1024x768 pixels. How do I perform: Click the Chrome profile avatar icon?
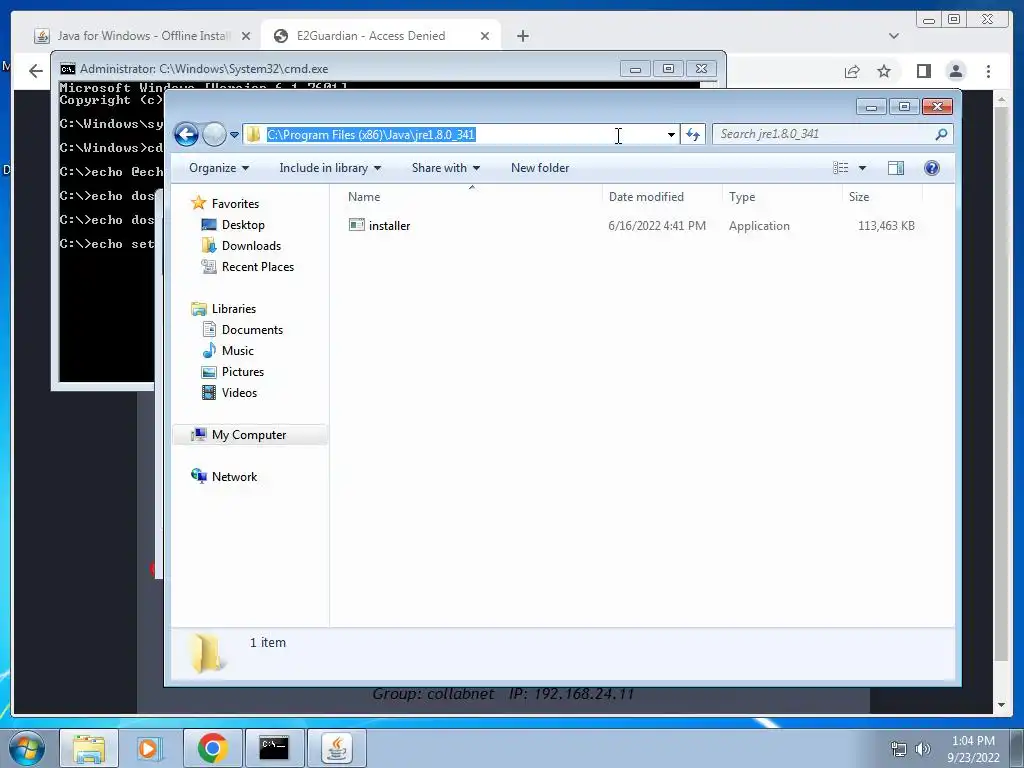[956, 71]
